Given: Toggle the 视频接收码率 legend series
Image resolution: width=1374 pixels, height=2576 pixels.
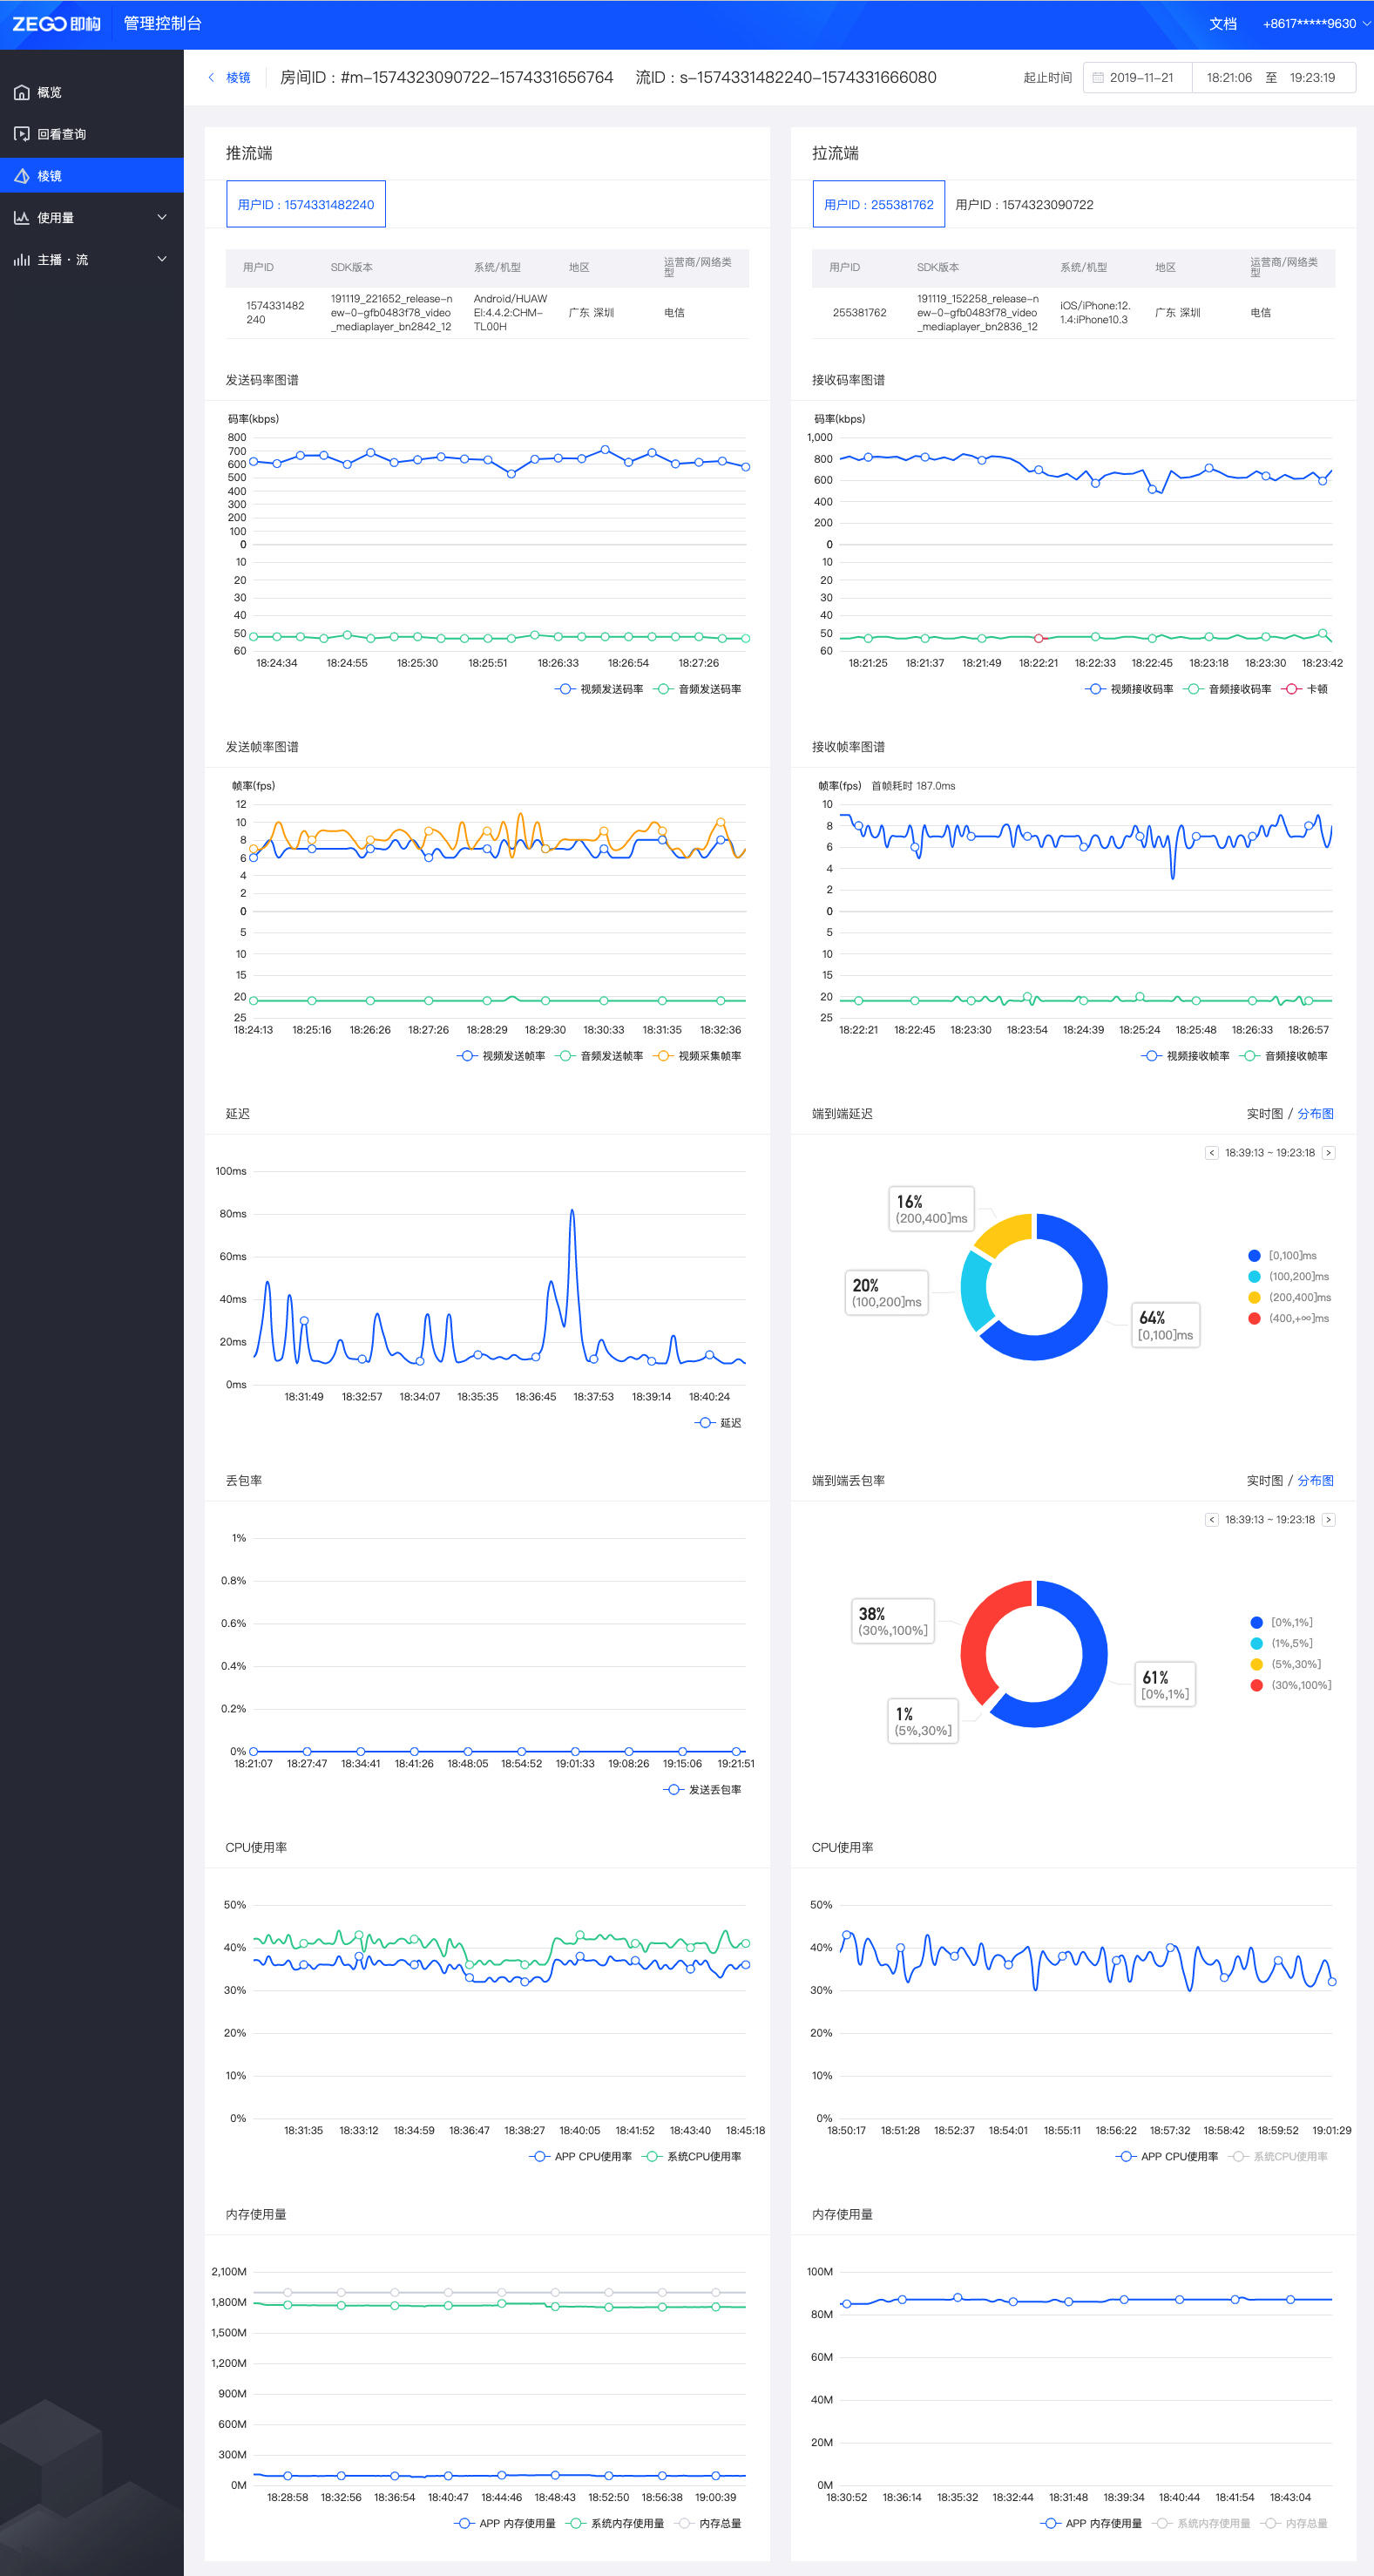Looking at the screenshot, I should tap(1129, 689).
